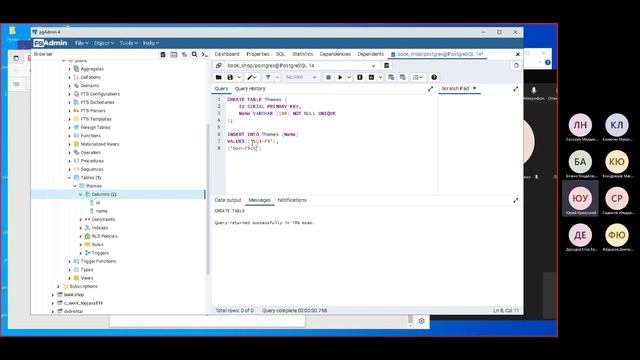This screenshot has height=360, width=640.
Task: Select the dvdrental database in the tree
Action: coord(73,311)
